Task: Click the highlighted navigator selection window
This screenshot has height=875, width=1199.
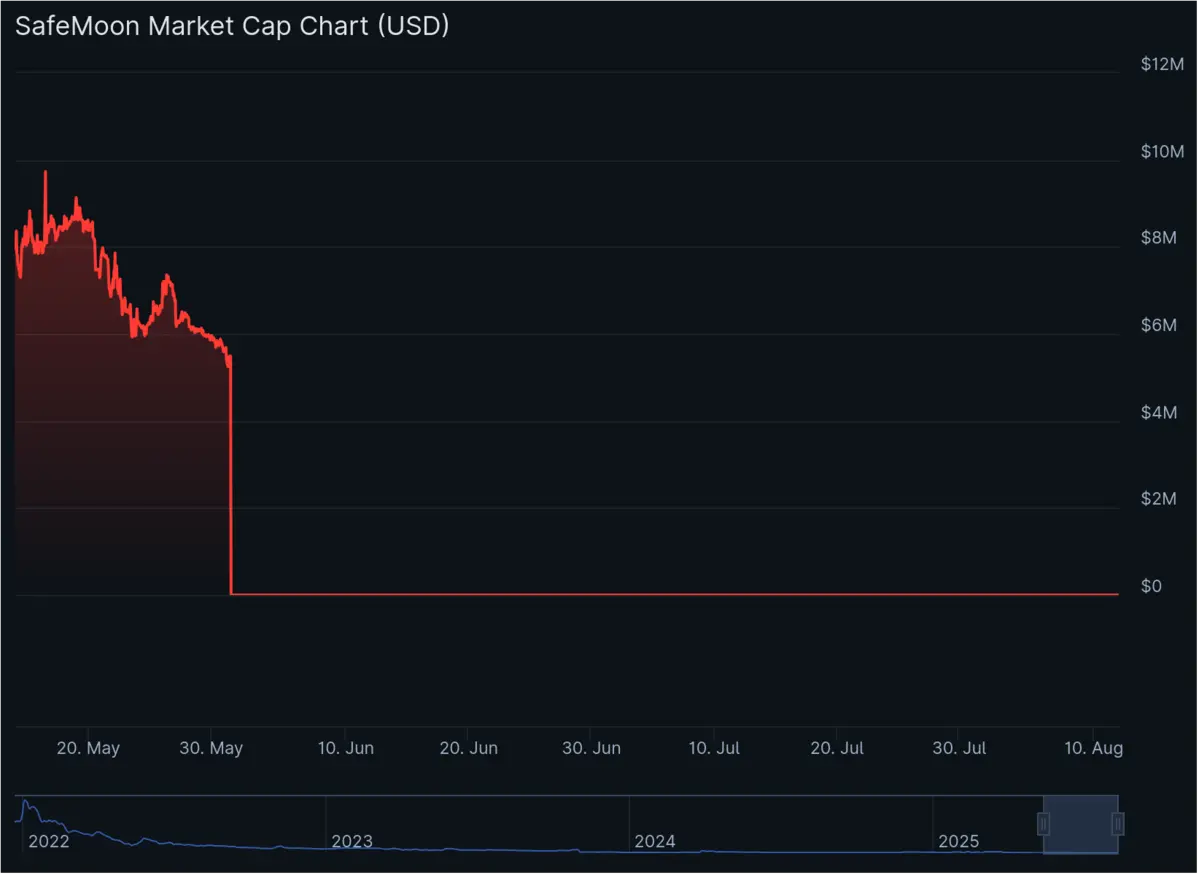Action: (1080, 824)
